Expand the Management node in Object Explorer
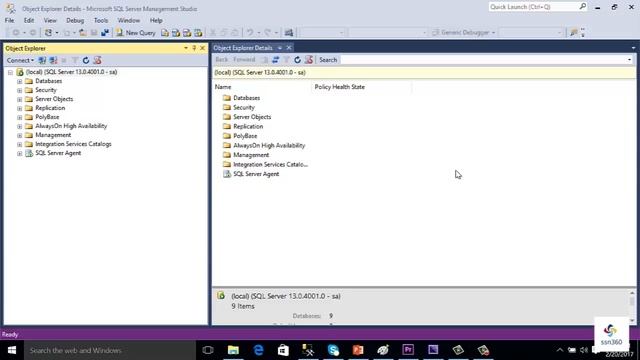 click(x=19, y=135)
